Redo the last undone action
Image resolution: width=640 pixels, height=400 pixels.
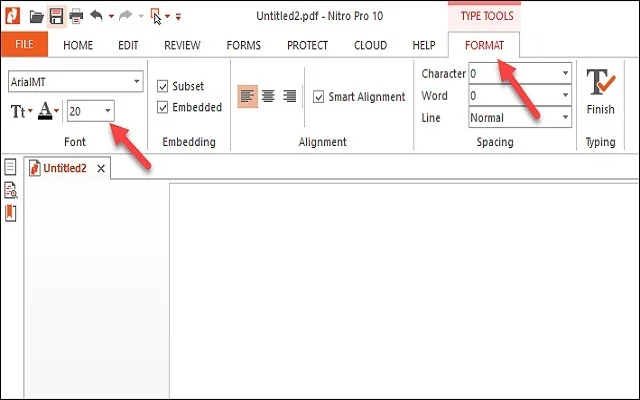[x=126, y=16]
